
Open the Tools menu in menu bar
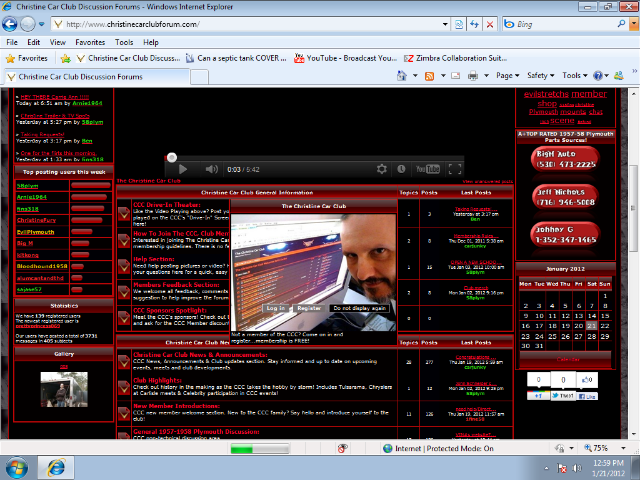click(124, 42)
